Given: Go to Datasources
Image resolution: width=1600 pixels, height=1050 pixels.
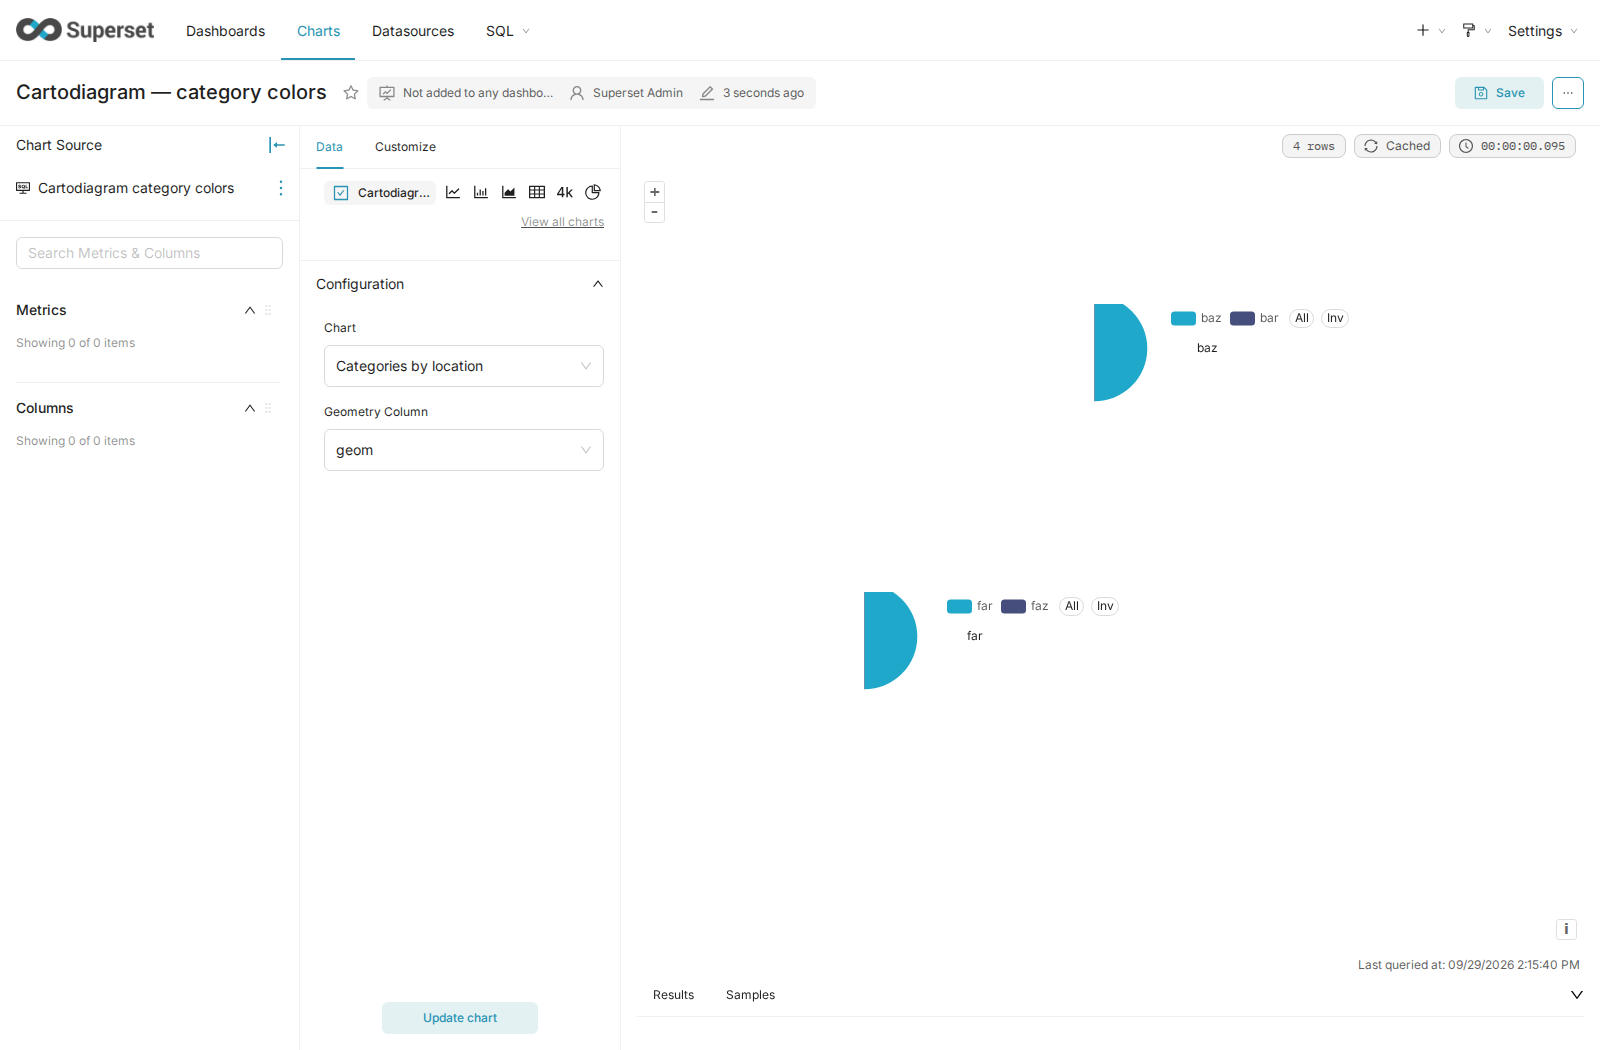Looking at the screenshot, I should point(413,31).
